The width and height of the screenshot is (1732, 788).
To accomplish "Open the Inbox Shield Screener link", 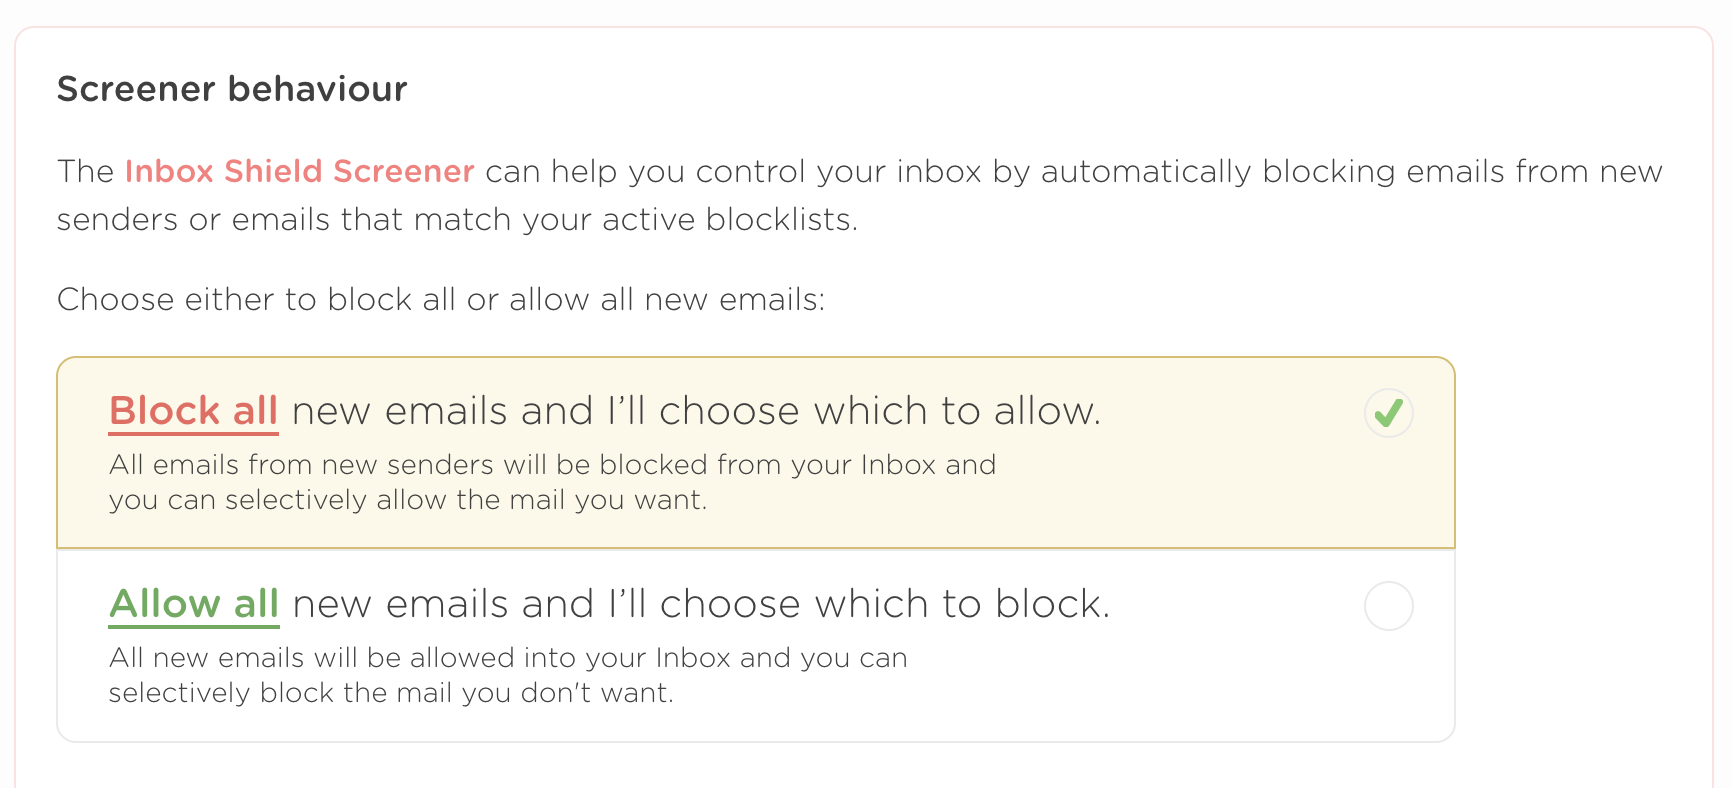I will click(x=299, y=172).
